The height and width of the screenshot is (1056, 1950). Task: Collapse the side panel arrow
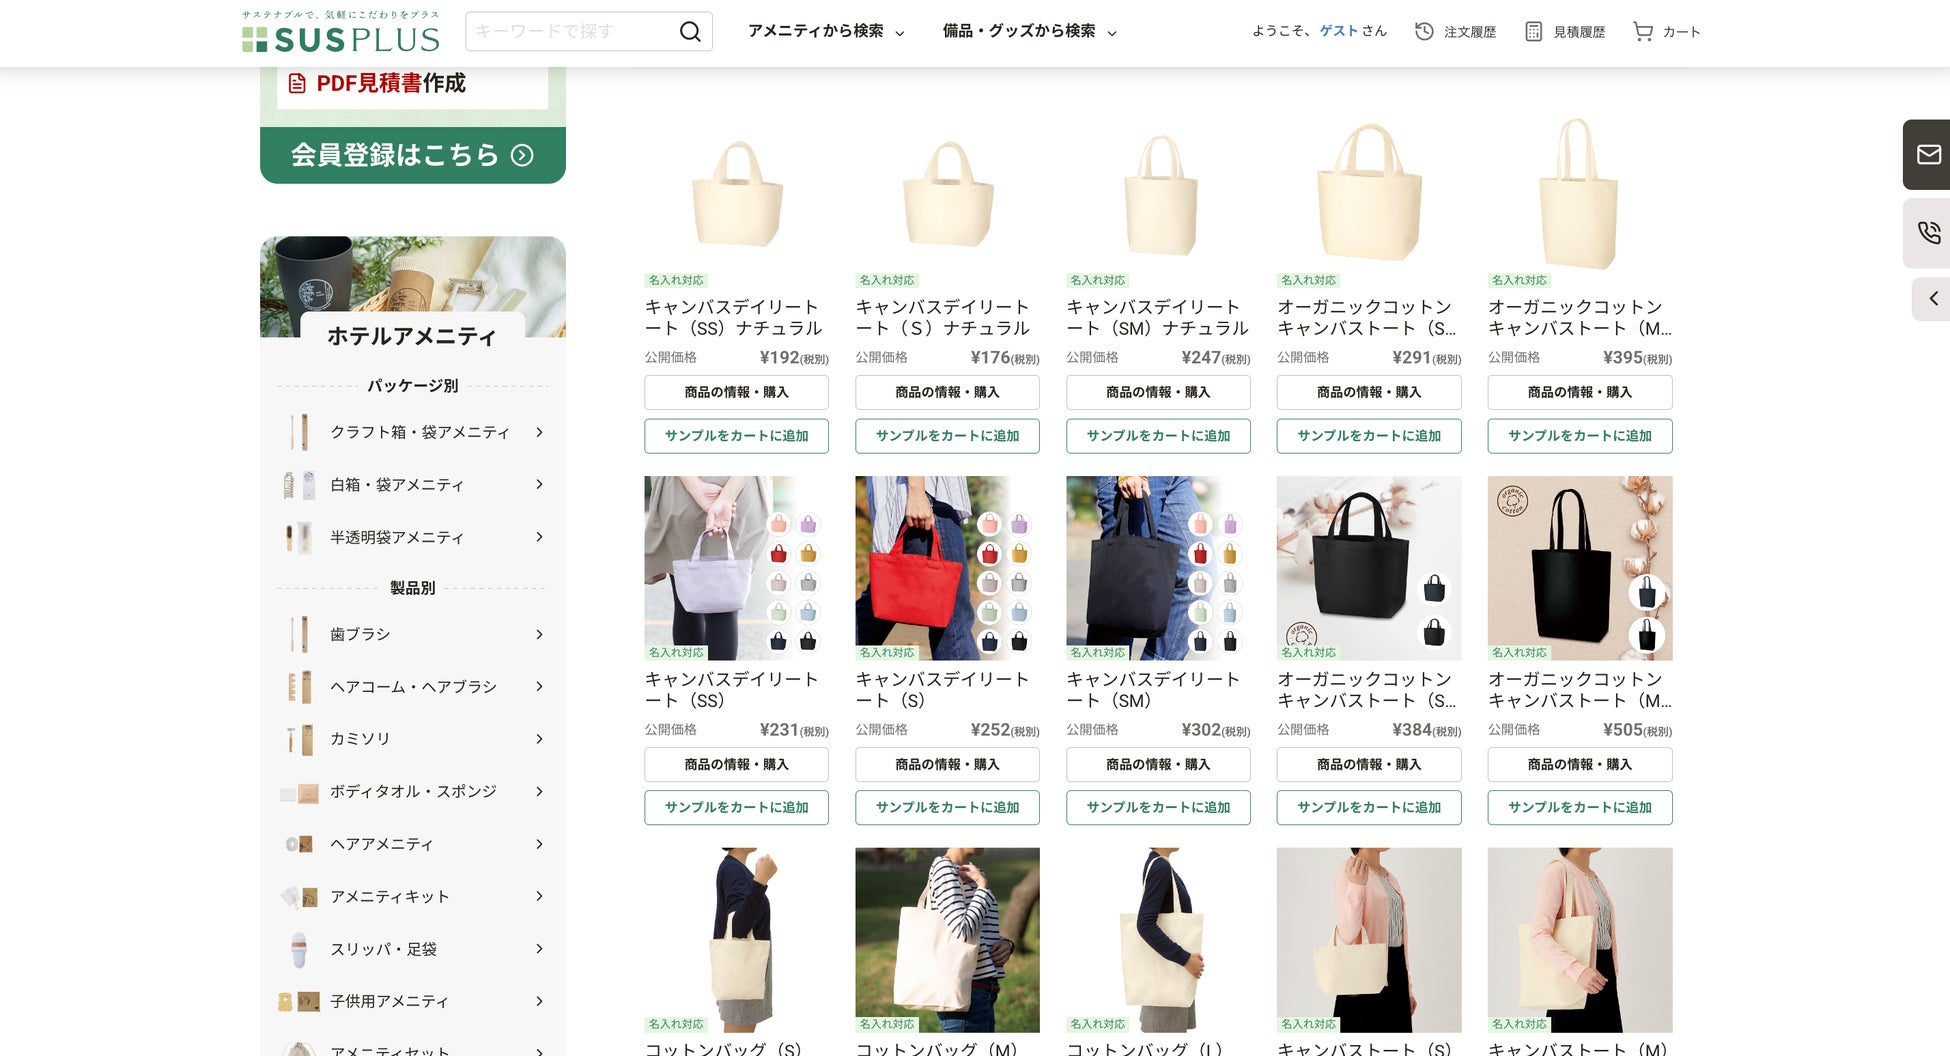(1933, 299)
